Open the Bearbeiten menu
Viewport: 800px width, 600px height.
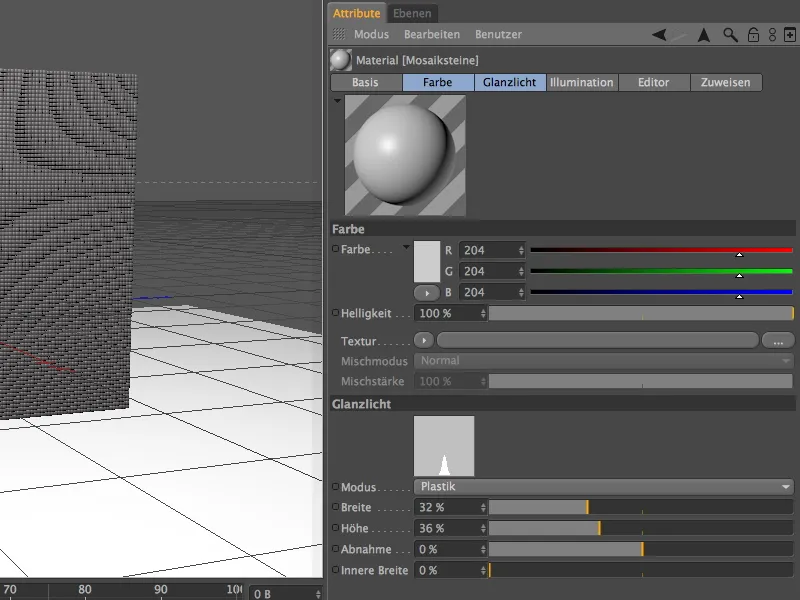(428, 34)
